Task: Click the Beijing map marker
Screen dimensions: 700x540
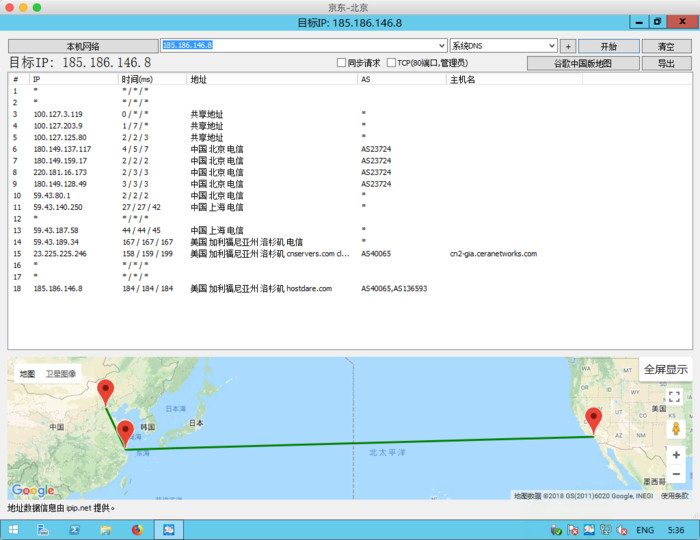Action: tap(105, 392)
